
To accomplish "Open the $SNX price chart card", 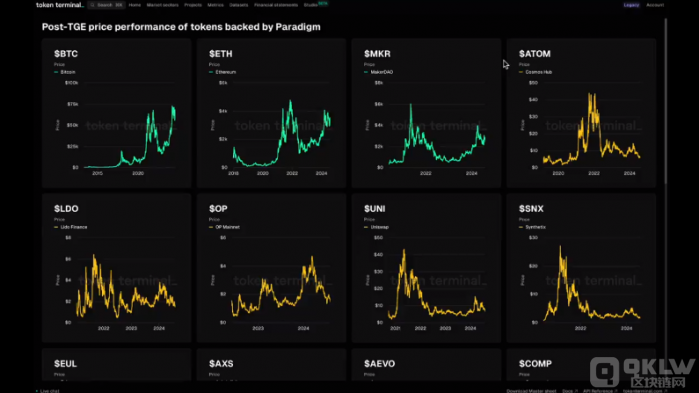I will click(581, 268).
